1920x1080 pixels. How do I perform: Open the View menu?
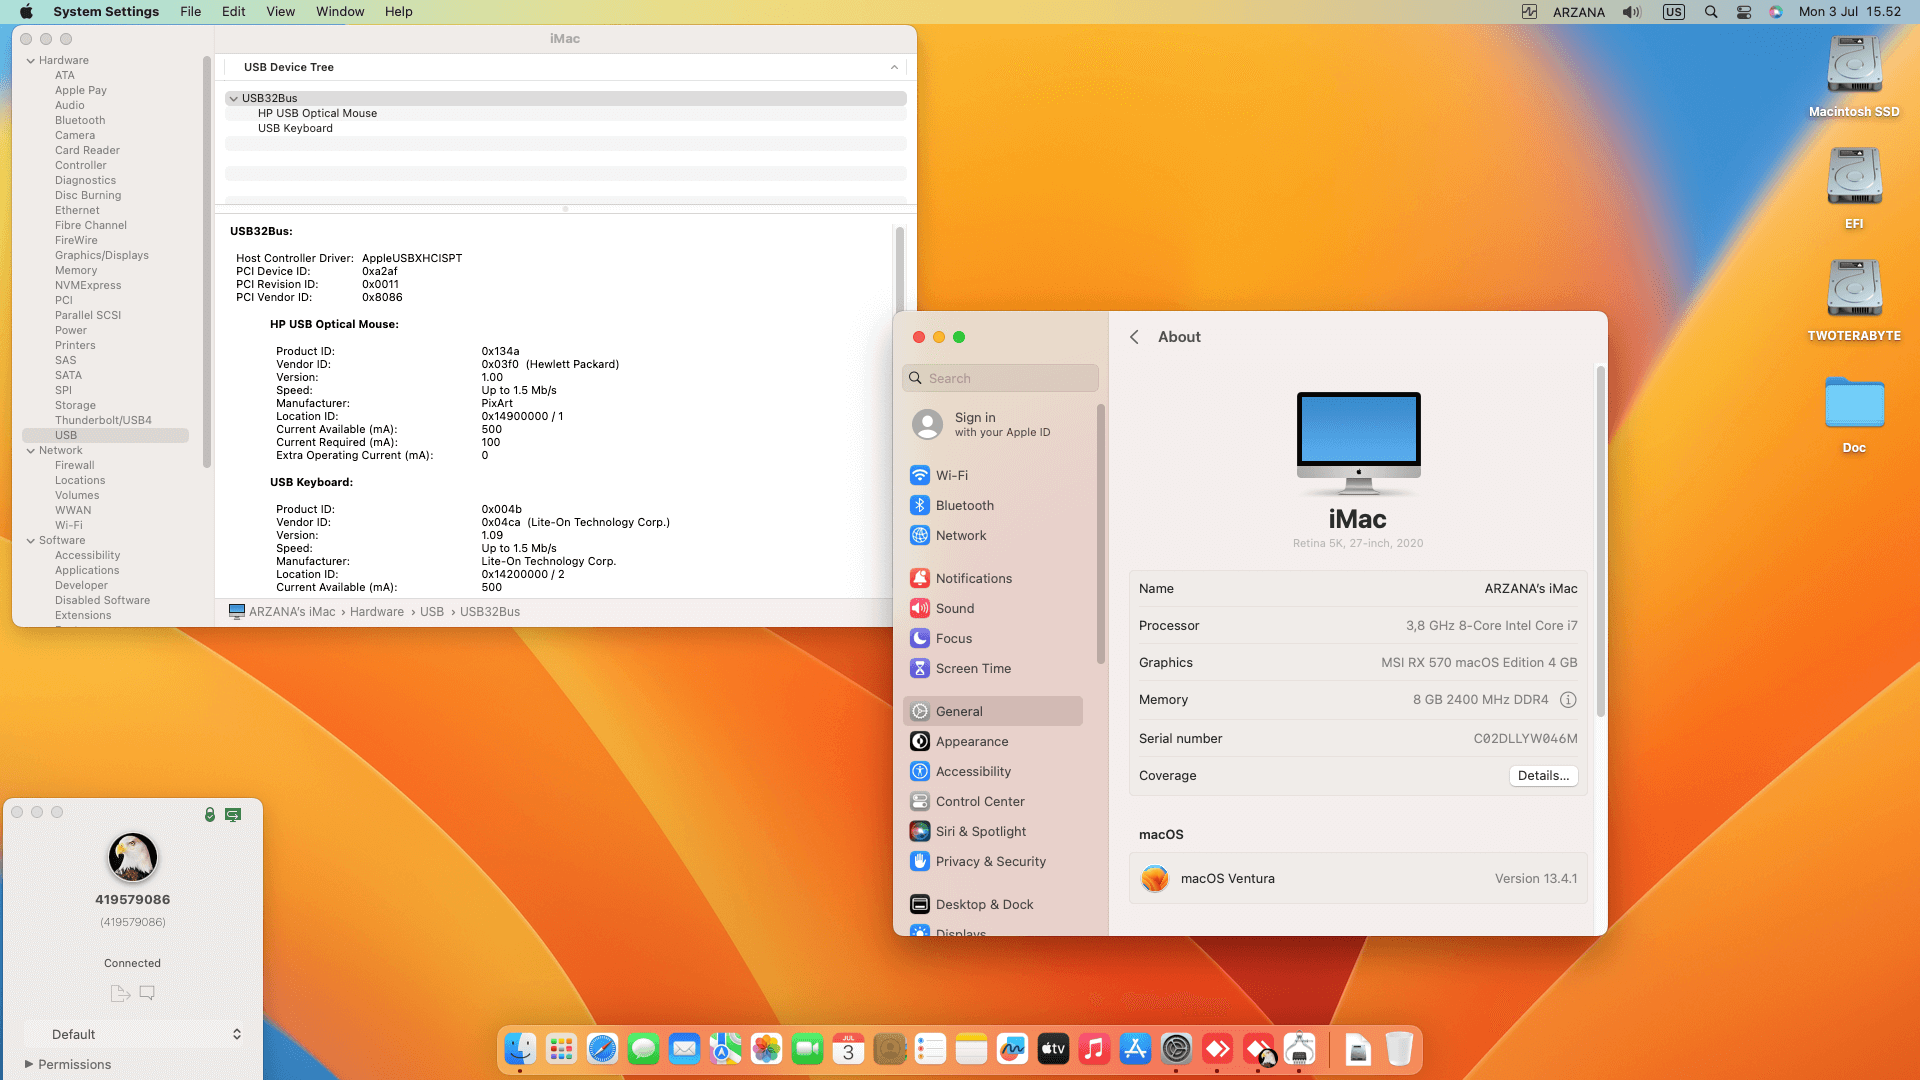click(x=280, y=12)
